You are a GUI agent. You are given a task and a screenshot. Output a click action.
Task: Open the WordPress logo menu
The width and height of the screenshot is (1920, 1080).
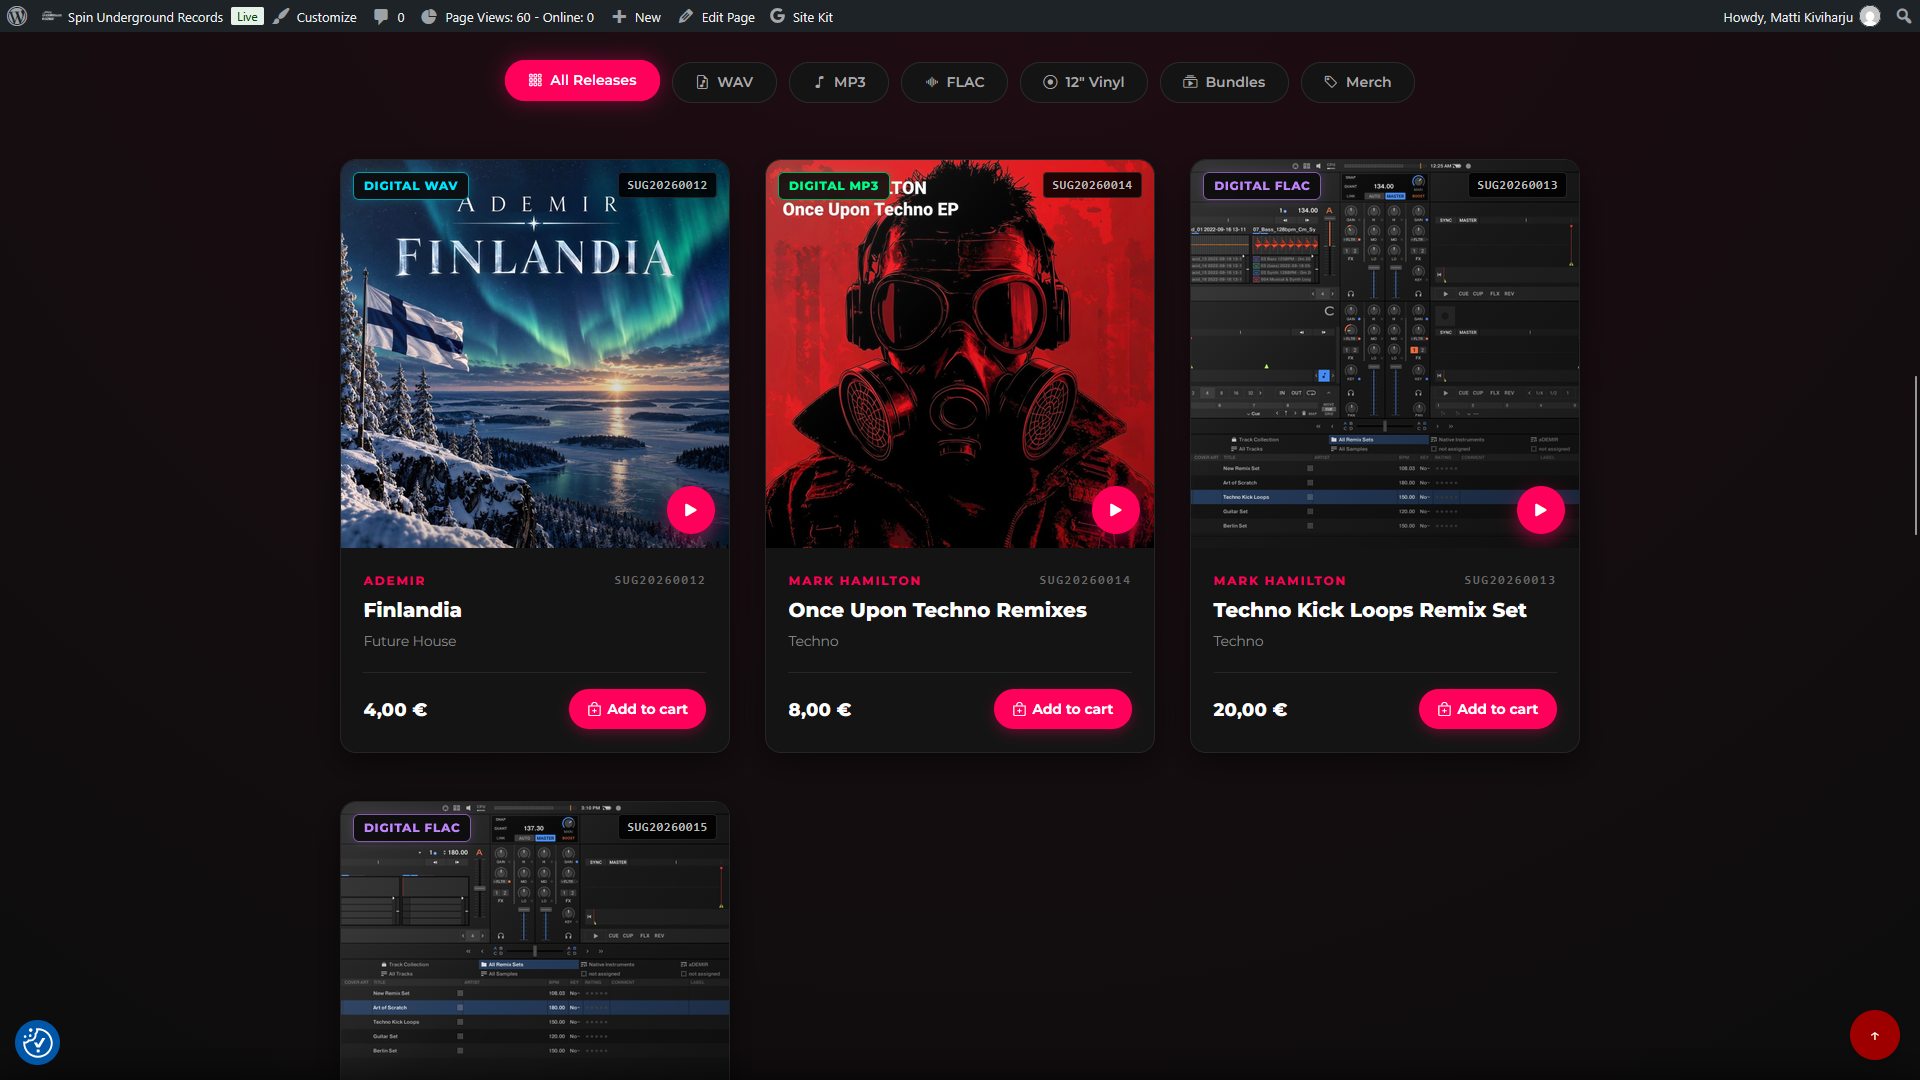click(x=17, y=16)
